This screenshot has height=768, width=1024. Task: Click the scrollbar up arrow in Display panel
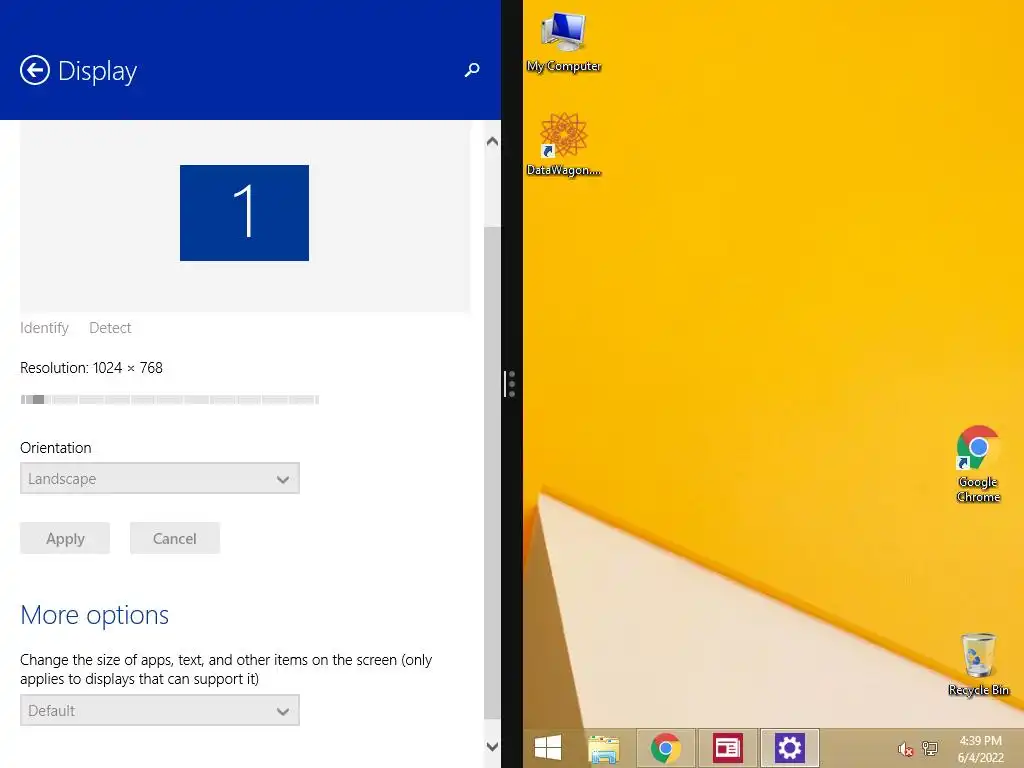[492, 141]
